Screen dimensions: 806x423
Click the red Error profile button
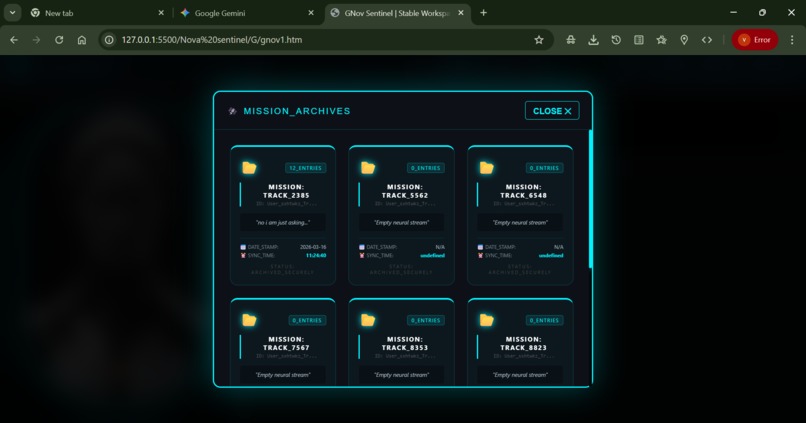pyautogui.click(x=755, y=40)
